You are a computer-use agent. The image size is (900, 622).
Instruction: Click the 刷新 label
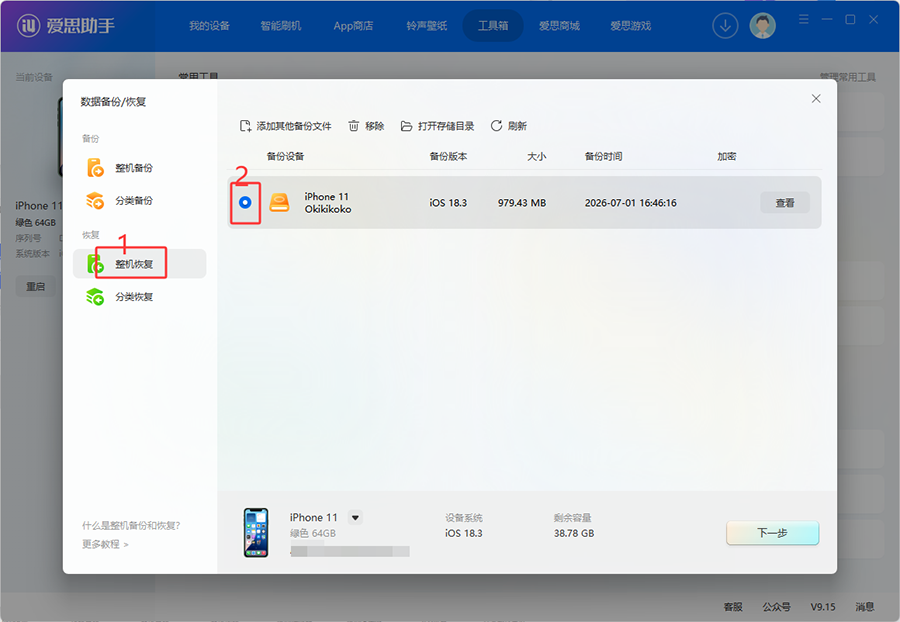pyautogui.click(x=517, y=126)
